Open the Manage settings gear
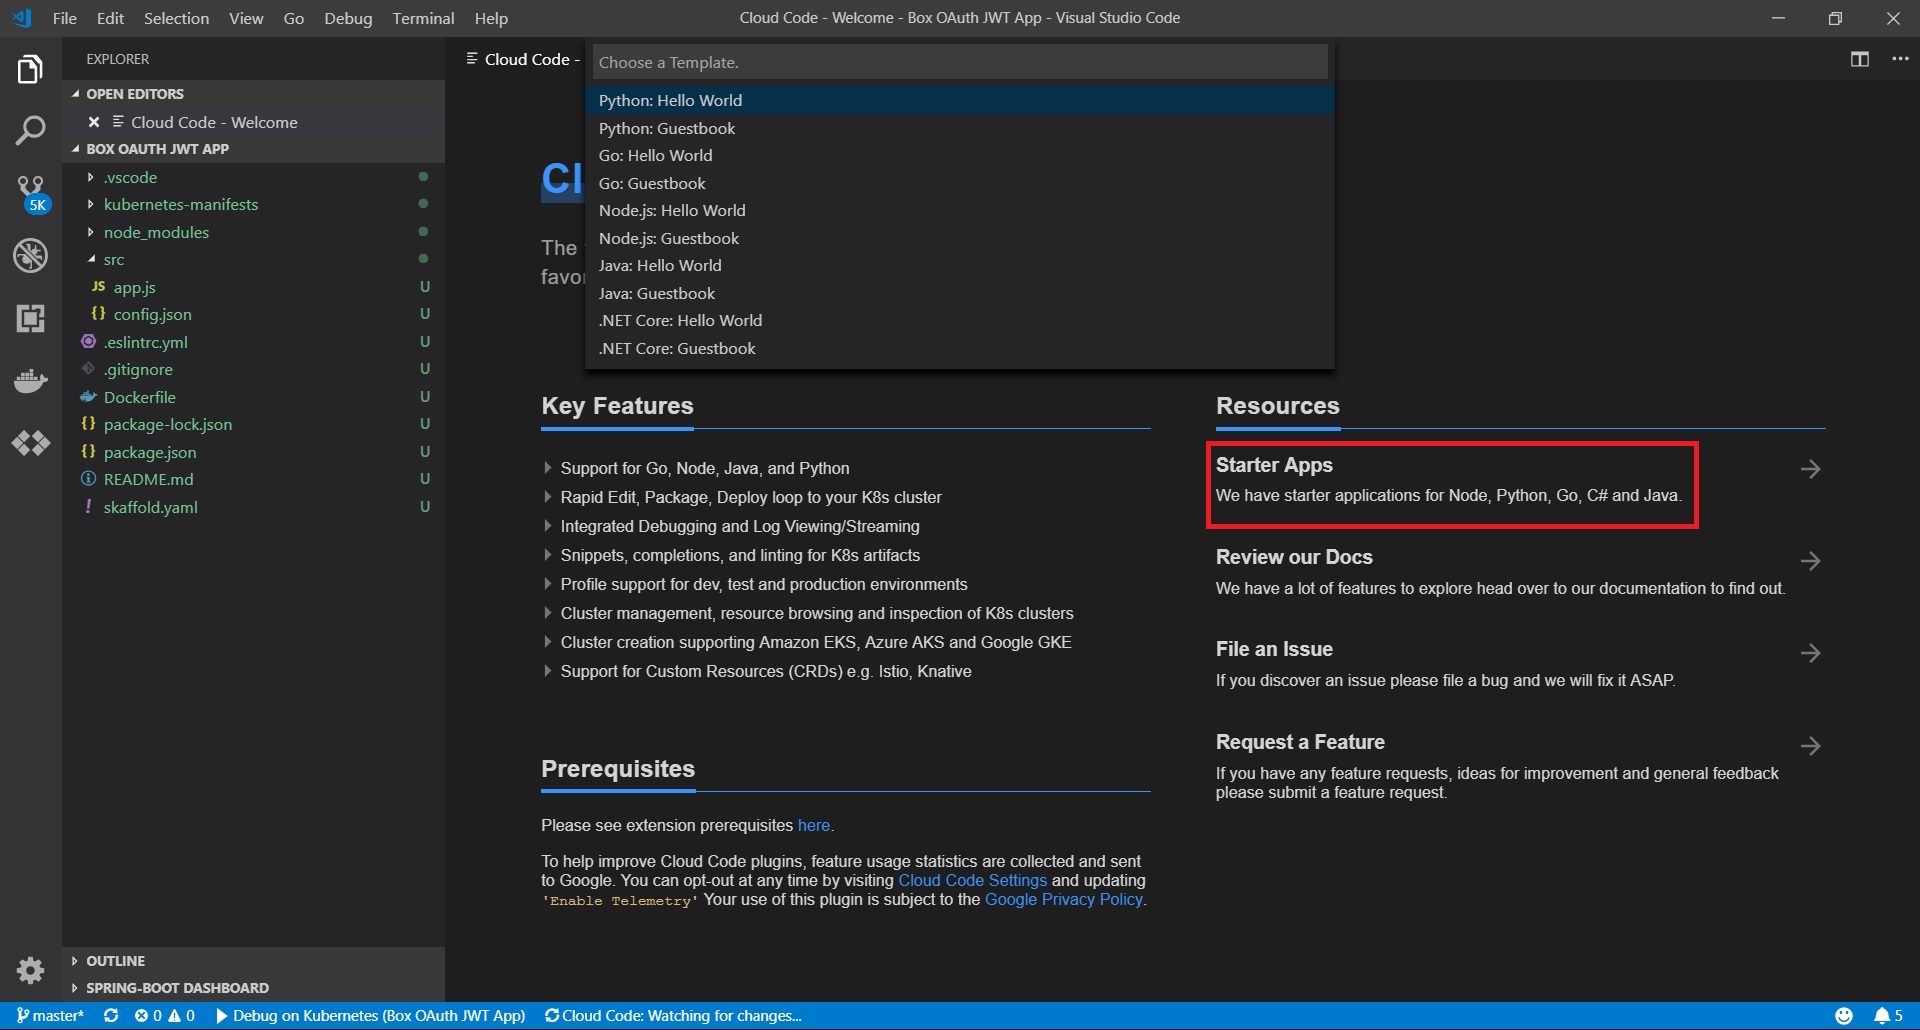This screenshot has height=1030, width=1920. (30, 970)
